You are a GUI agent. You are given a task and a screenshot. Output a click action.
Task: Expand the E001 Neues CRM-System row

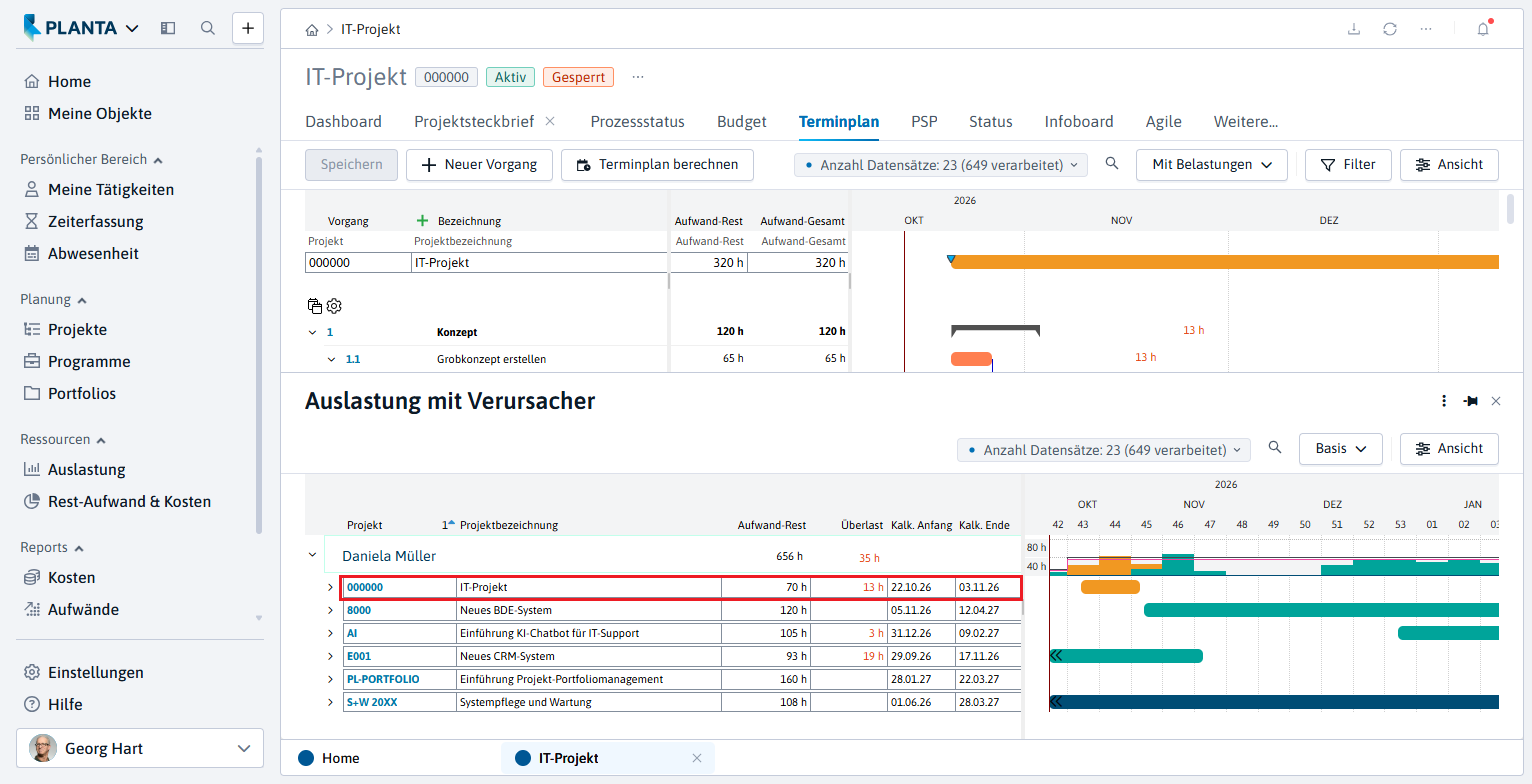[x=330, y=656]
